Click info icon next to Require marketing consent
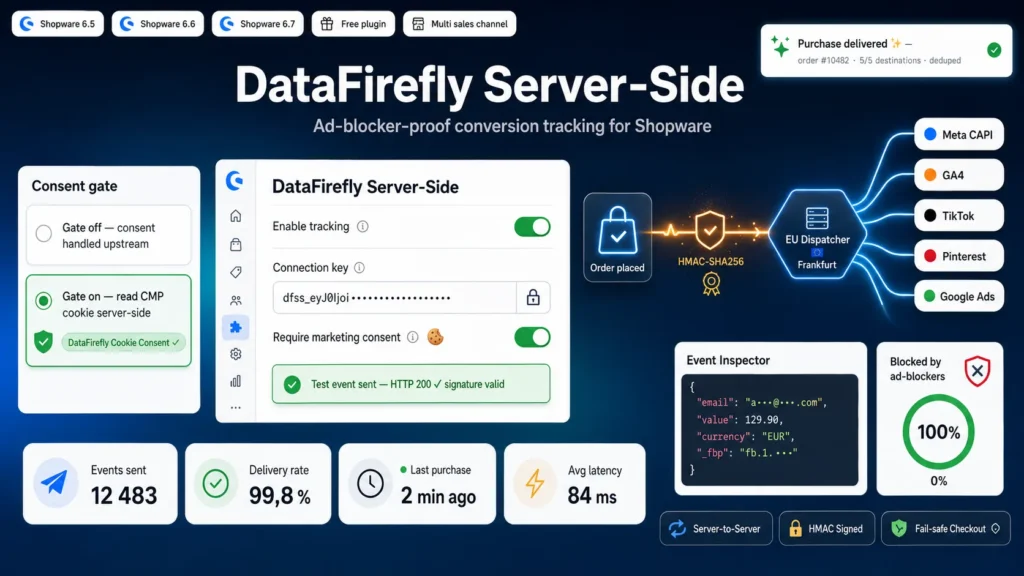This screenshot has height=576, width=1024. tap(413, 337)
